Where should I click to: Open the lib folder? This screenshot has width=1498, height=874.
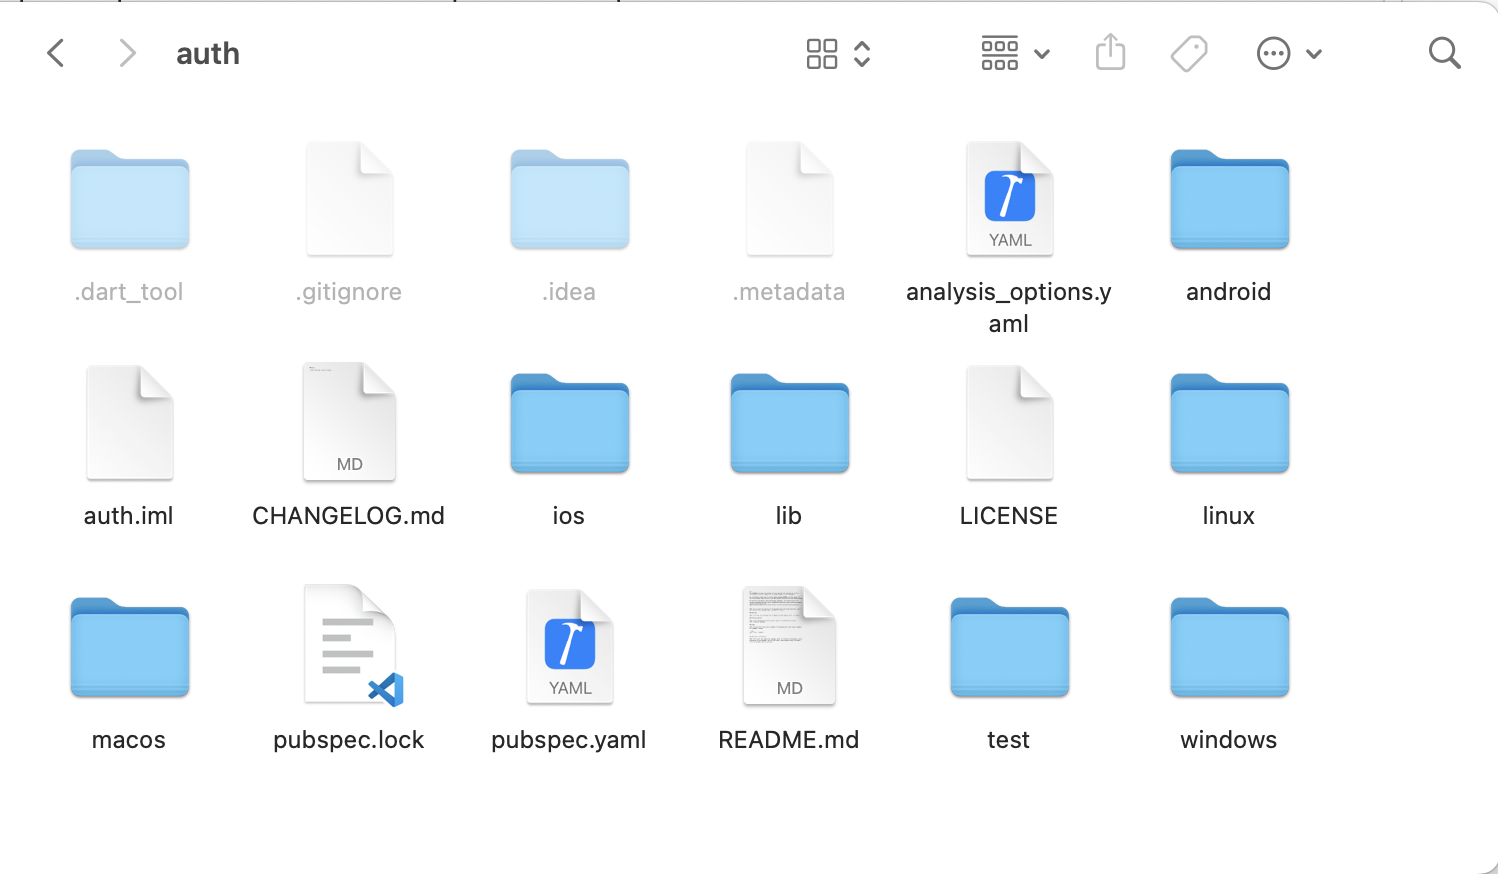[x=788, y=423]
